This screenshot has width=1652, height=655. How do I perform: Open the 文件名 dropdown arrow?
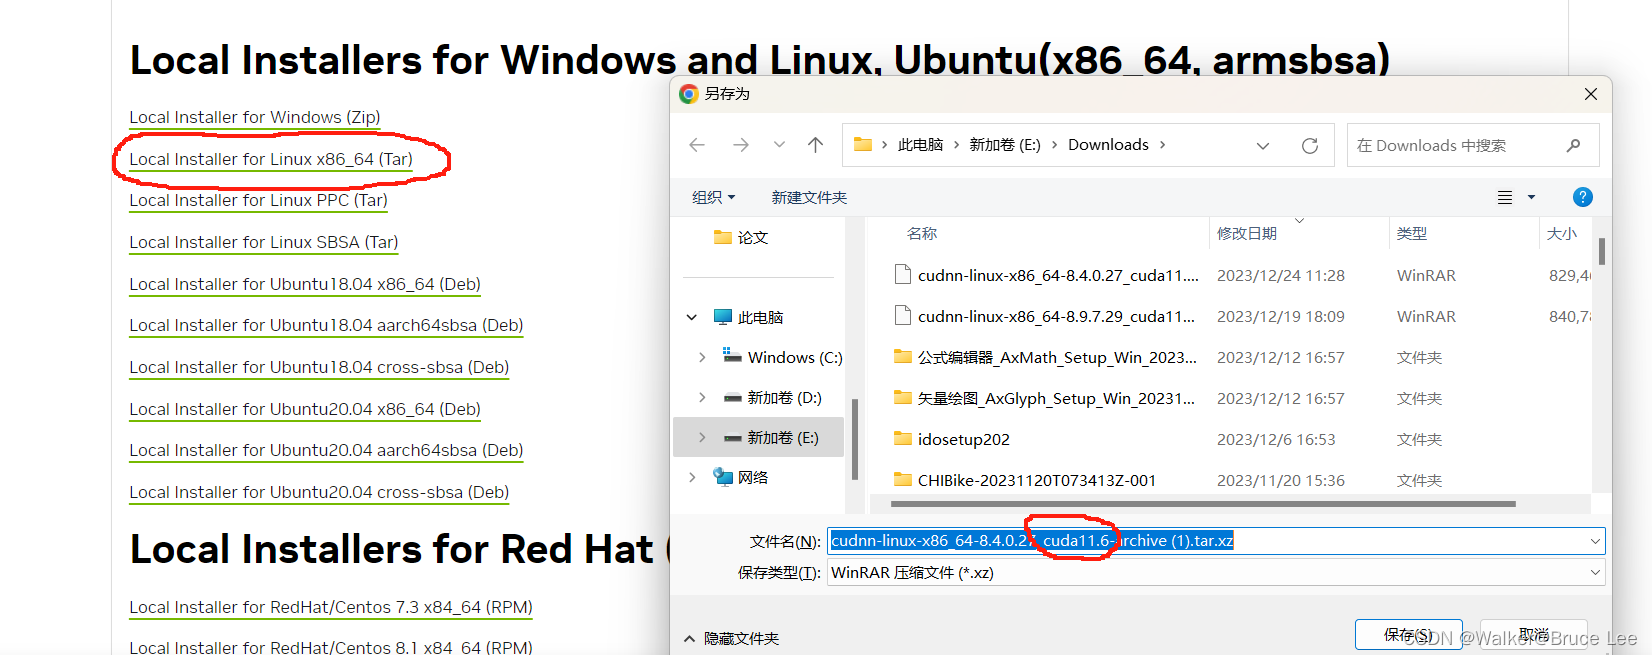tap(1595, 541)
